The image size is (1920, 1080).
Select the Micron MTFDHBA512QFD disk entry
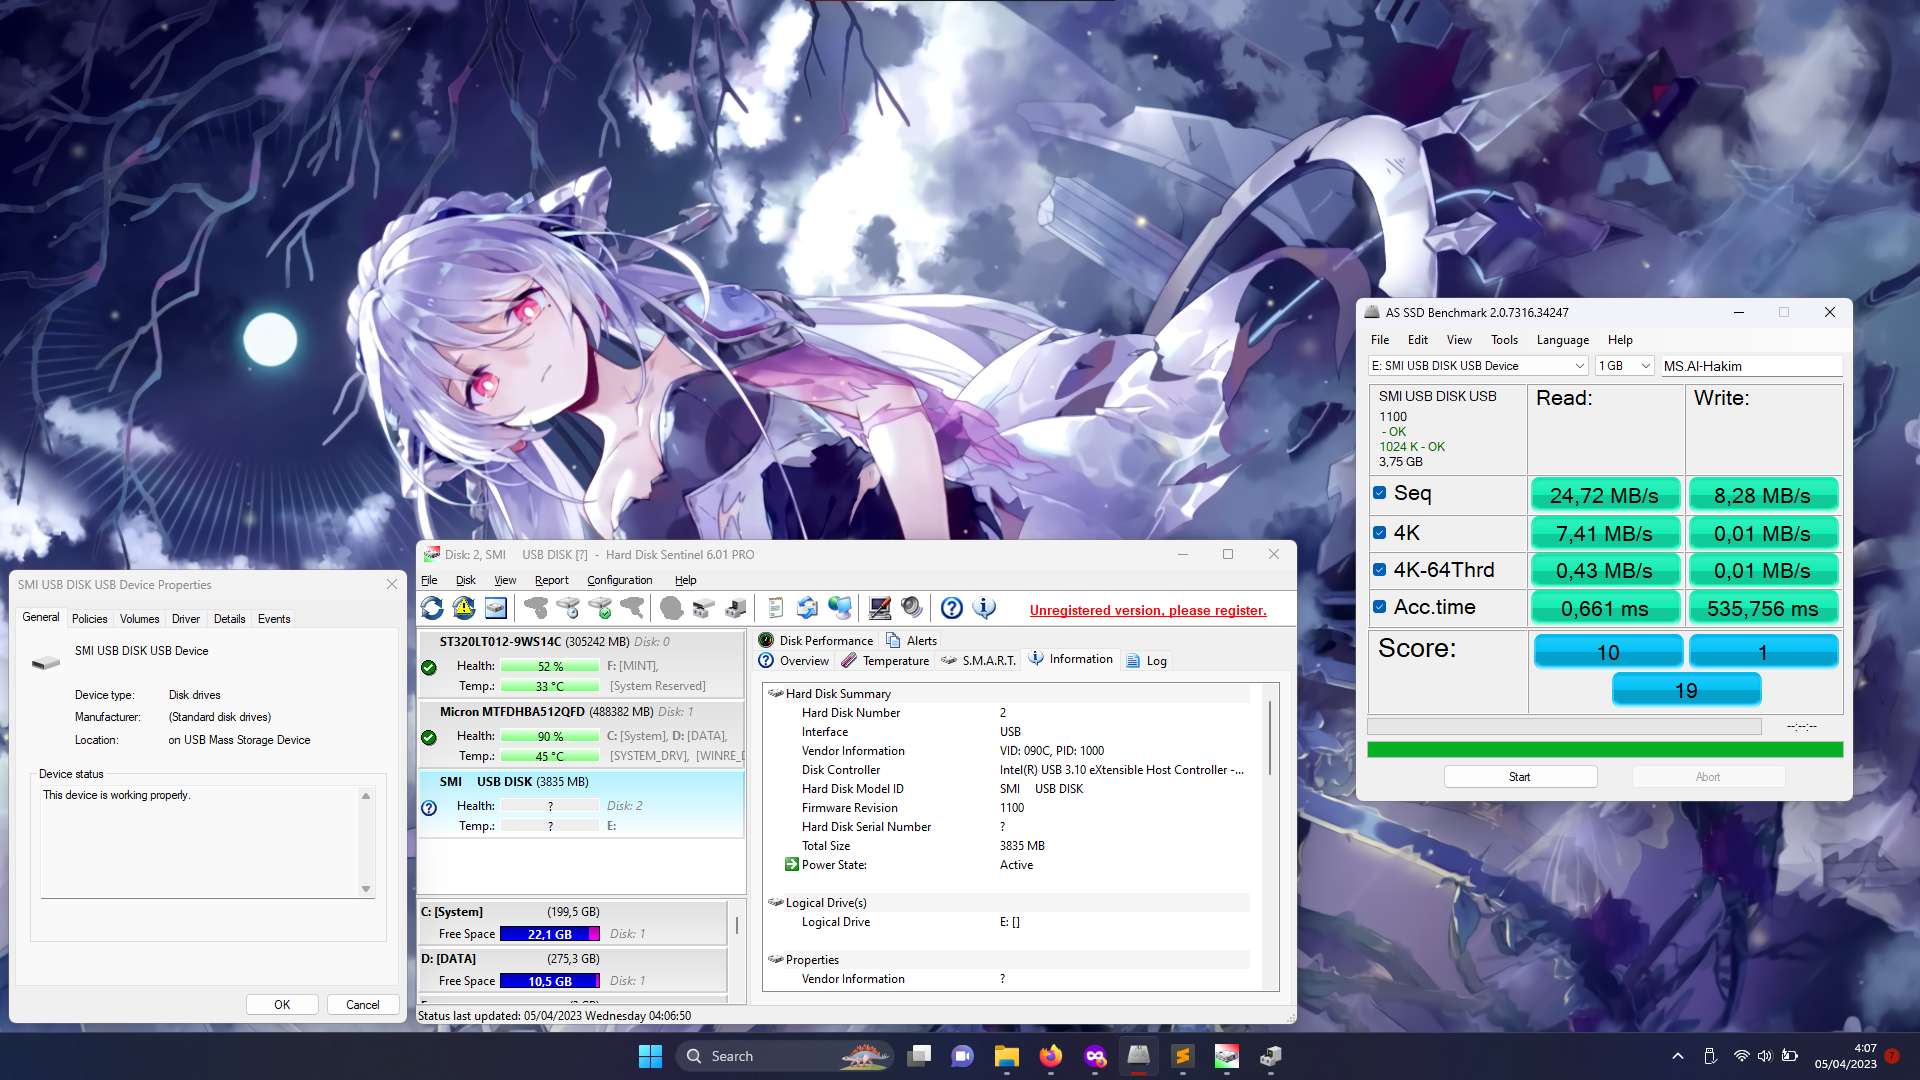[x=581, y=734]
